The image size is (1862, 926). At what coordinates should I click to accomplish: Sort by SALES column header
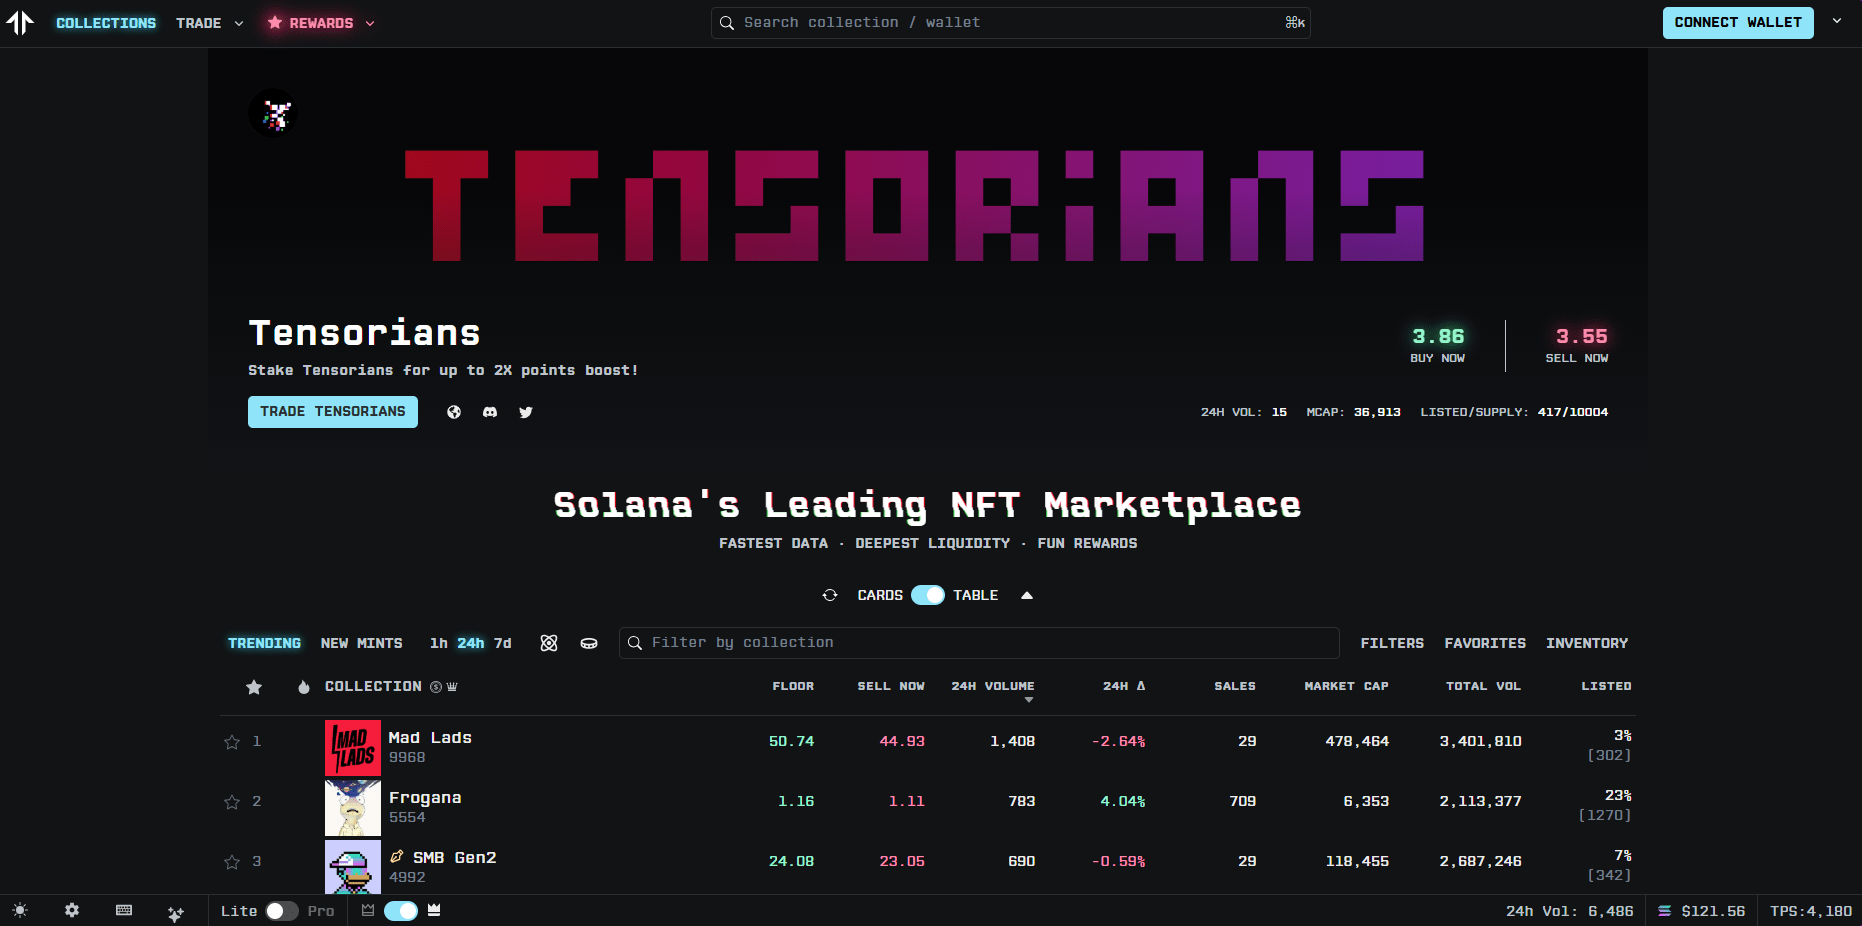point(1235,686)
